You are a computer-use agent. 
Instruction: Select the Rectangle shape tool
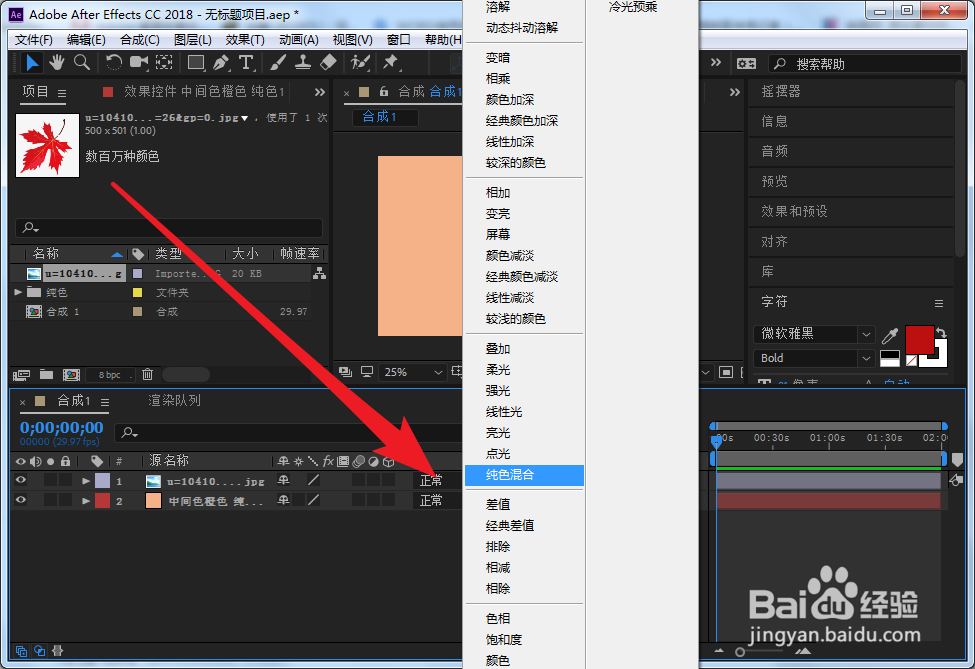click(196, 62)
